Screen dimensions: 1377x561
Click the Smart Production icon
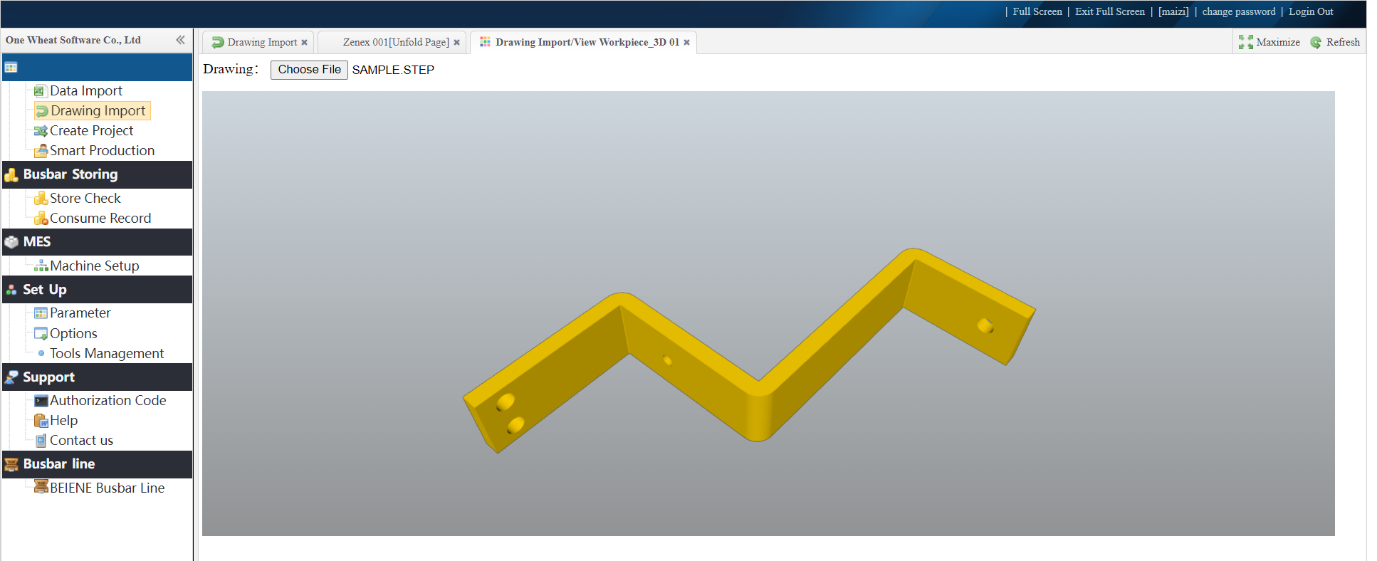pyautogui.click(x=40, y=151)
